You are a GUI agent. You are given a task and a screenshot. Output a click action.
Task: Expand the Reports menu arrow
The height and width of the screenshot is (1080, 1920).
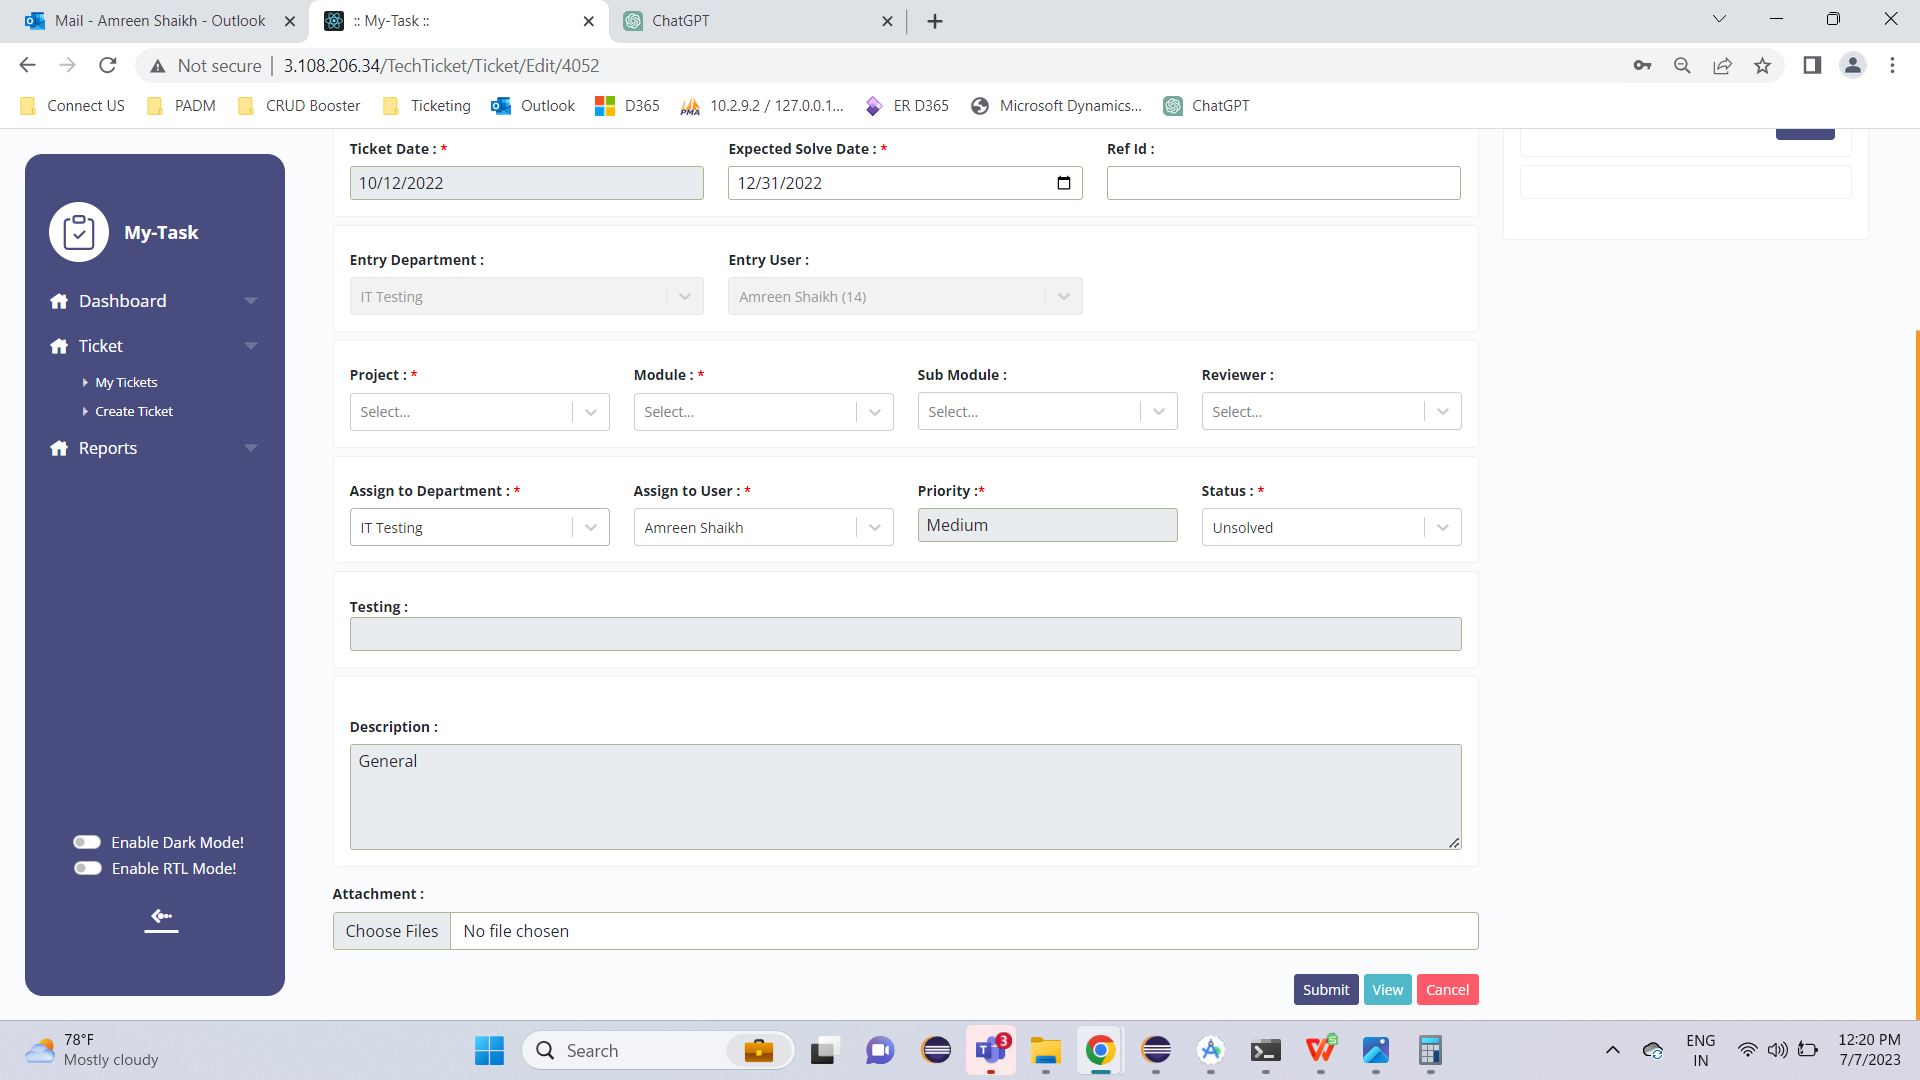[x=251, y=448]
